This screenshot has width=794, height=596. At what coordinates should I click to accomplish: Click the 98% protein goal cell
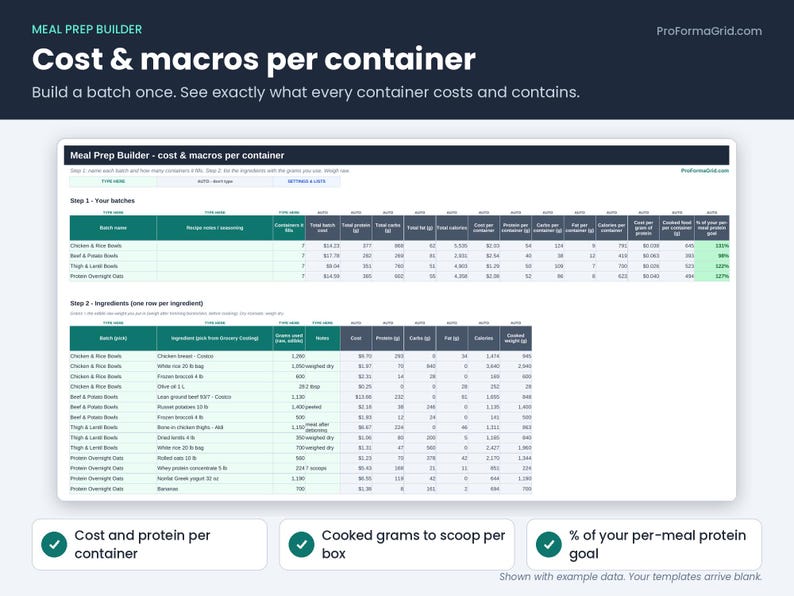pyautogui.click(x=712, y=256)
